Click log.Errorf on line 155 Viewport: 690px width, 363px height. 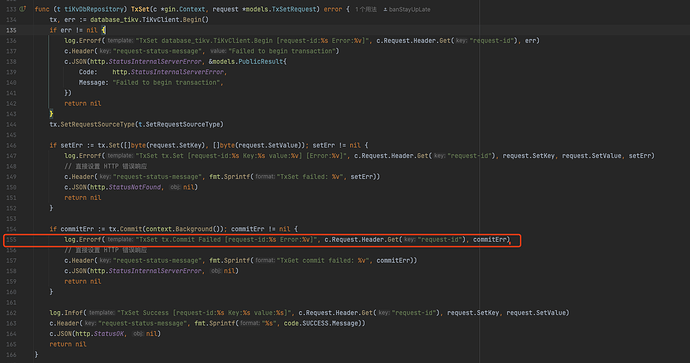pos(83,239)
